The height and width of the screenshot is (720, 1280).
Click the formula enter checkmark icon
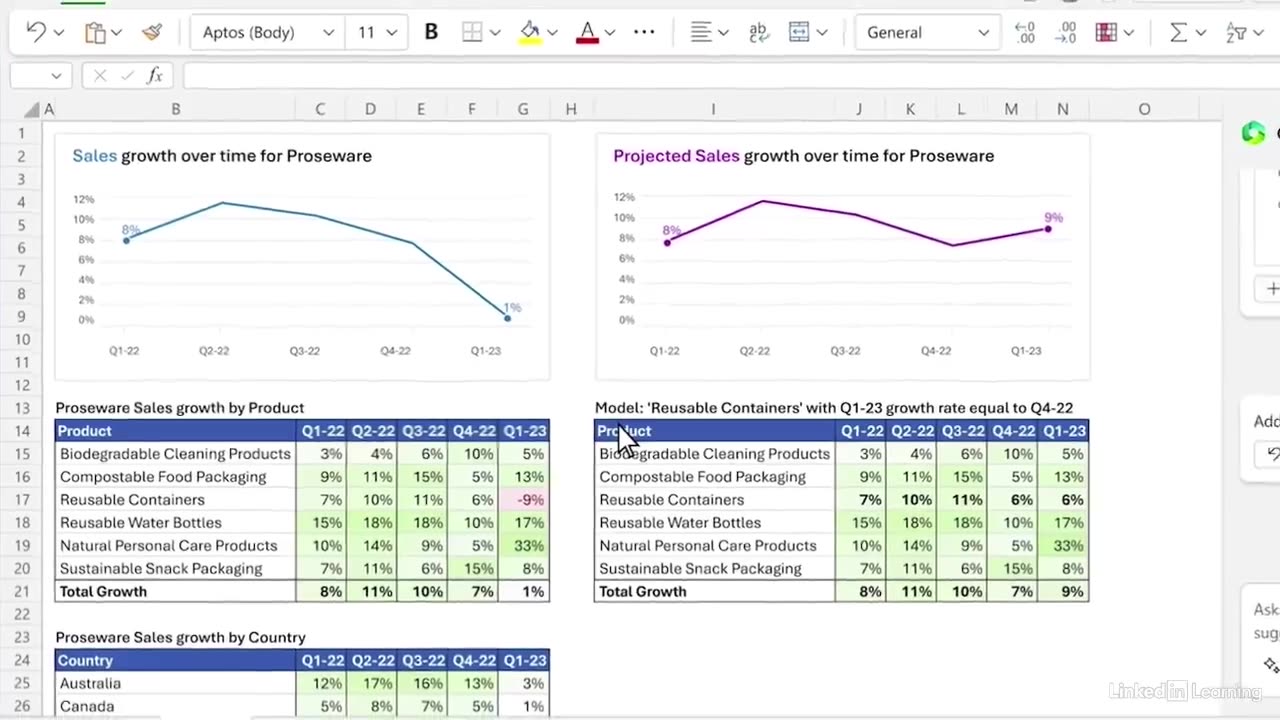point(127,76)
